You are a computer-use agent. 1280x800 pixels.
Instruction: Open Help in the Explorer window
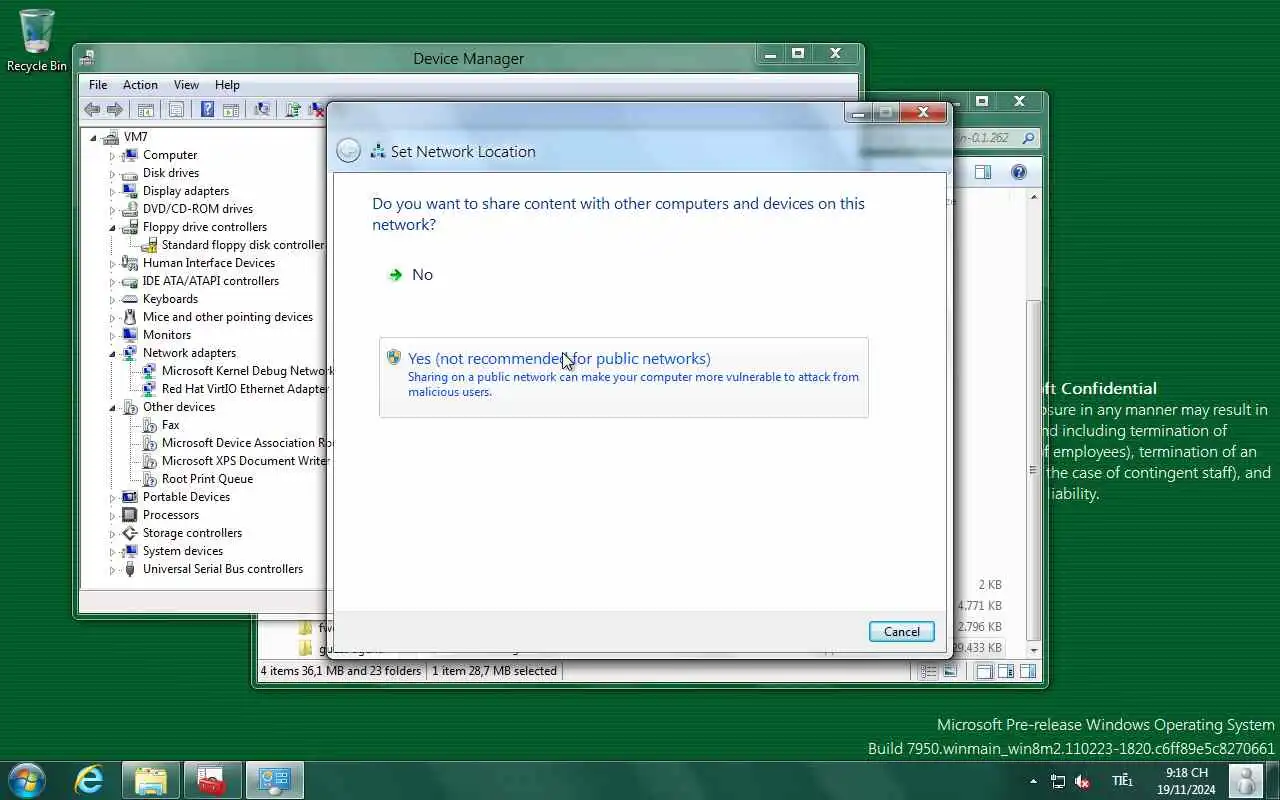[1019, 172]
